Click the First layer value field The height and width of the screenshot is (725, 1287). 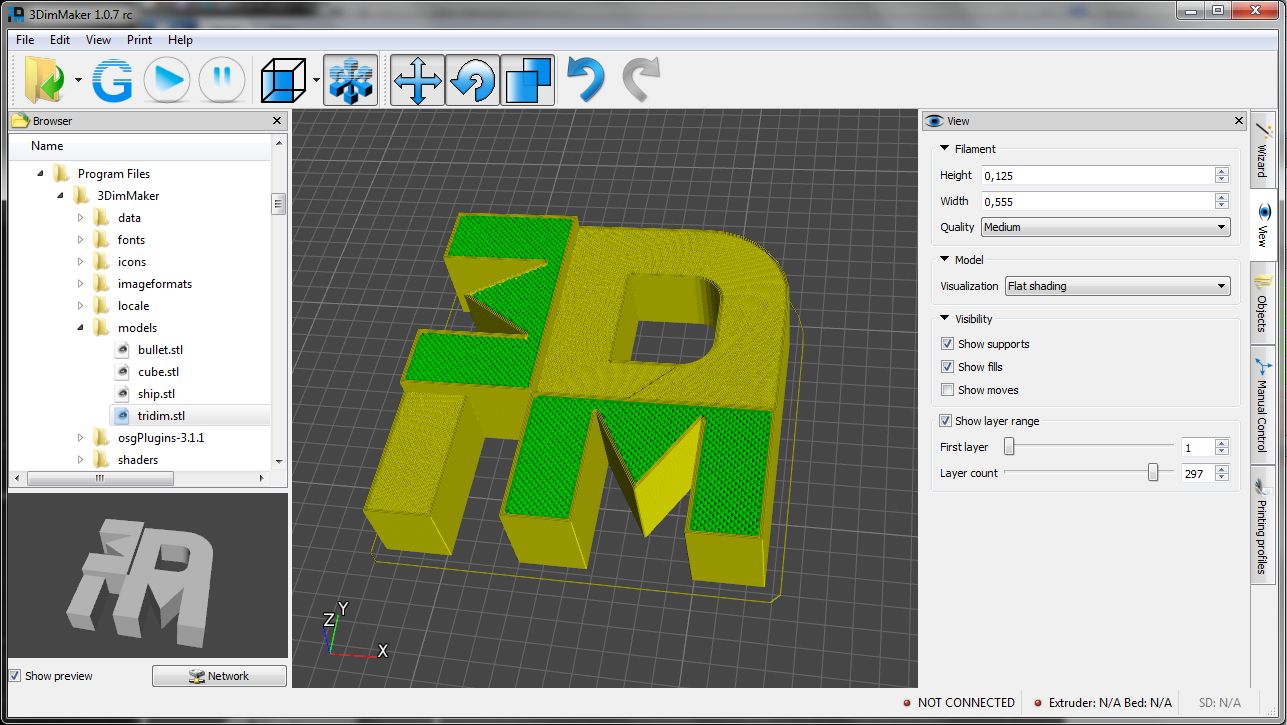(x=1196, y=448)
